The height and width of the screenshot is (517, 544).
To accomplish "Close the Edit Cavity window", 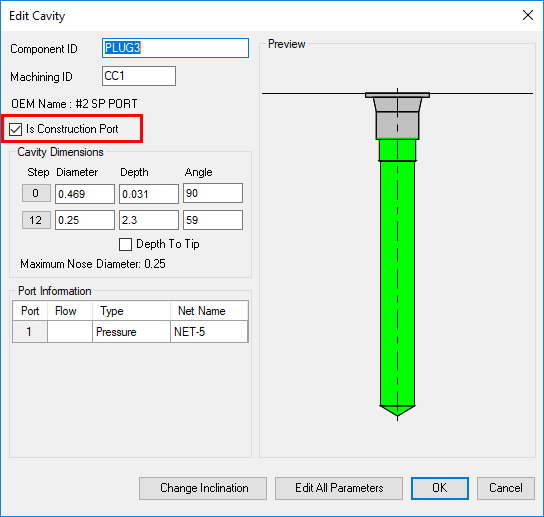I will coord(528,15).
